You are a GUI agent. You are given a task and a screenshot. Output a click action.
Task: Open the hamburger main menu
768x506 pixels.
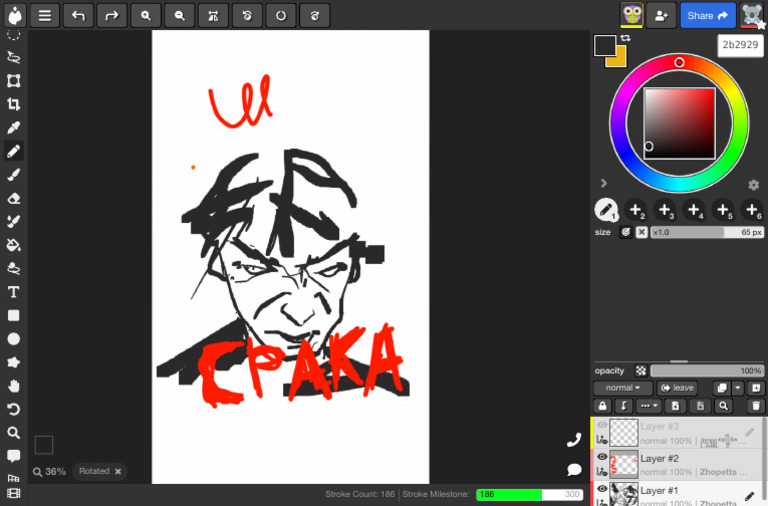pyautogui.click(x=45, y=16)
